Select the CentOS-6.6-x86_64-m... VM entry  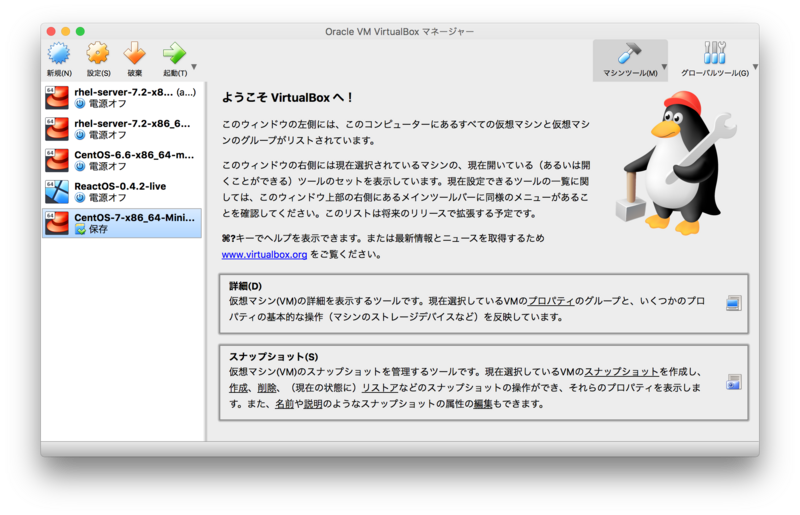(x=122, y=160)
